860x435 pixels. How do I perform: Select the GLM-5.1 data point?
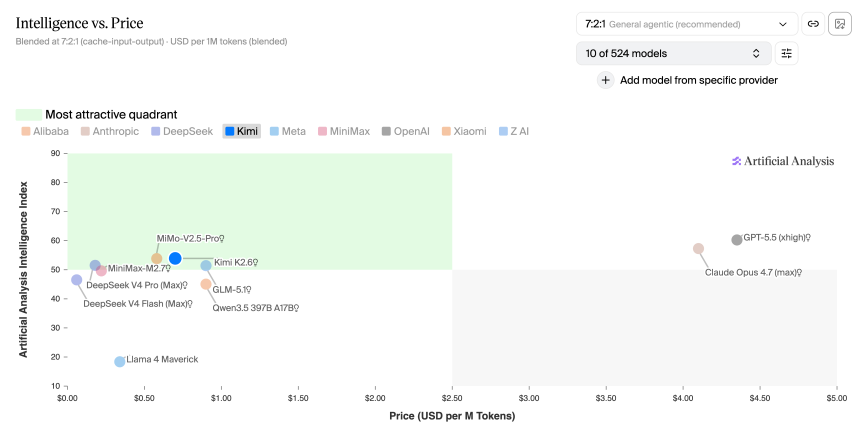206,265
